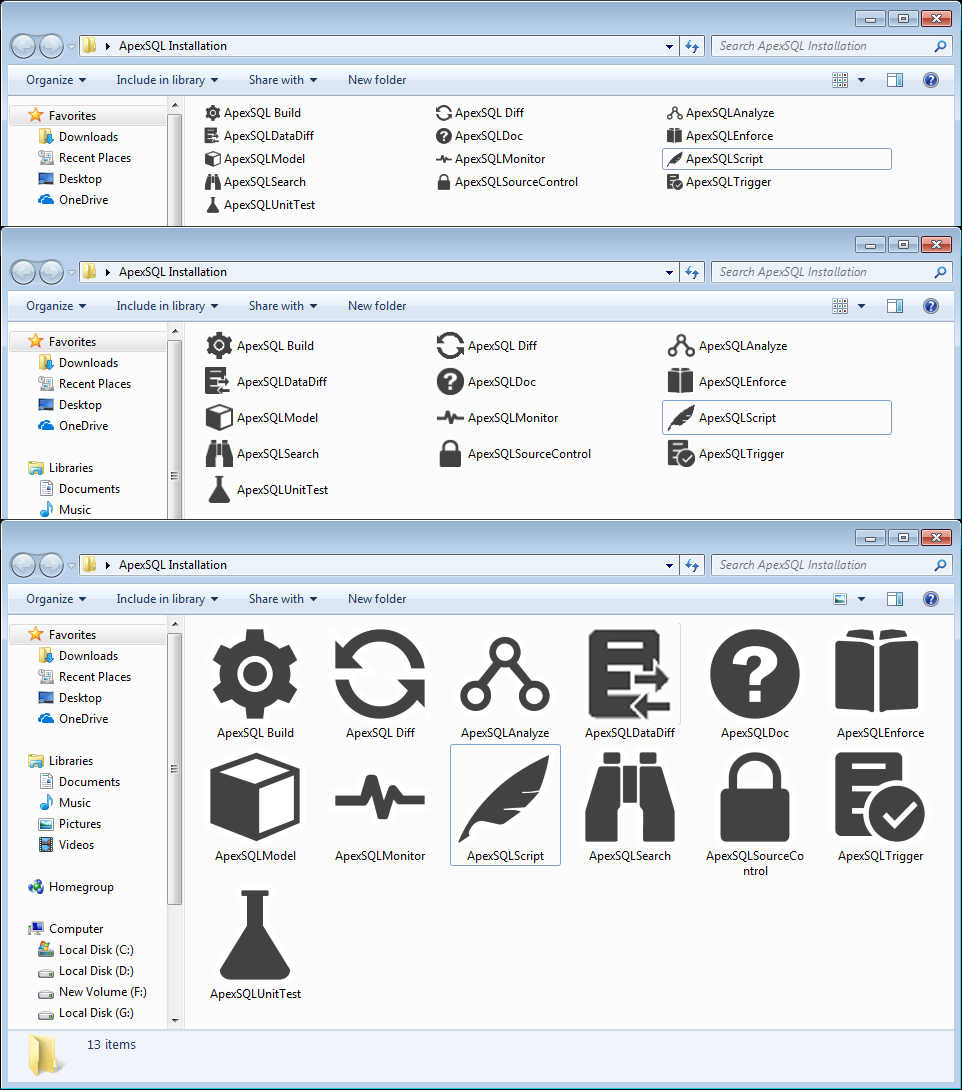962x1090 pixels.
Task: Focus the search box in the large-icons window
Action: click(831, 565)
